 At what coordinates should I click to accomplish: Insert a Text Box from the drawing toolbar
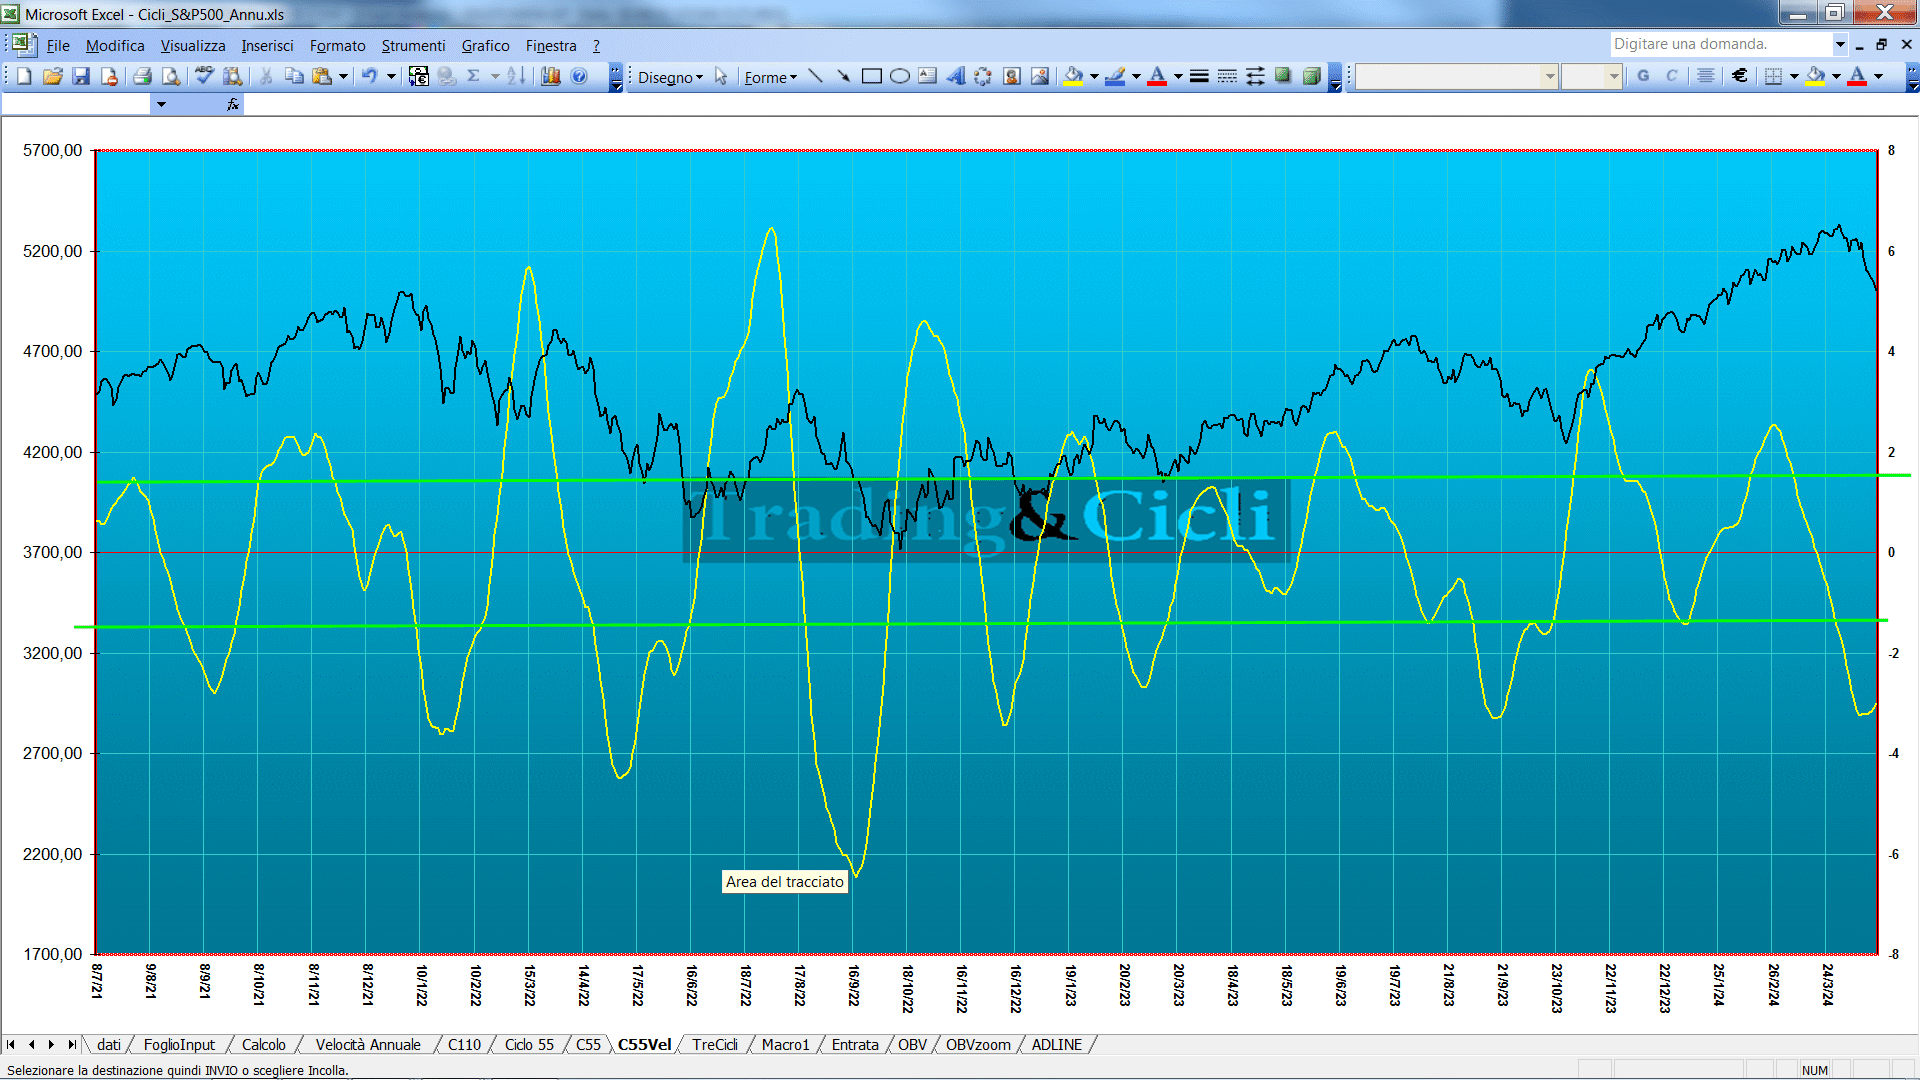928,77
